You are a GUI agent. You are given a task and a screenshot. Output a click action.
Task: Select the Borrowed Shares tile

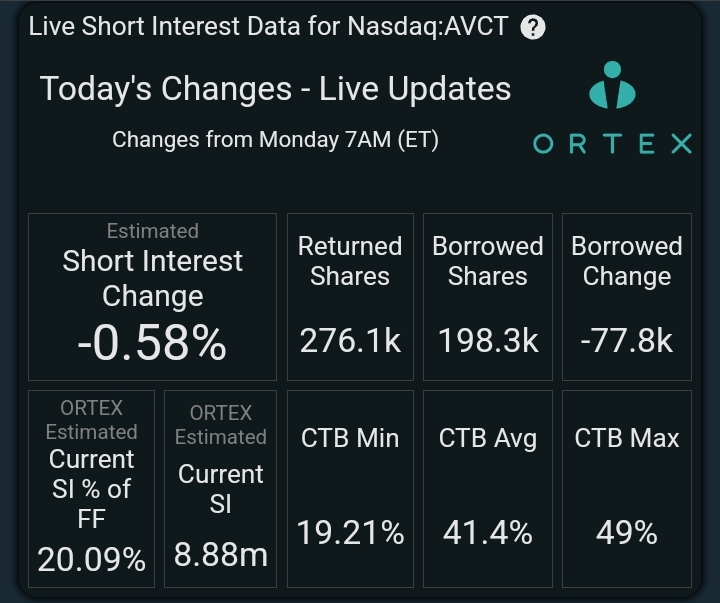click(487, 296)
